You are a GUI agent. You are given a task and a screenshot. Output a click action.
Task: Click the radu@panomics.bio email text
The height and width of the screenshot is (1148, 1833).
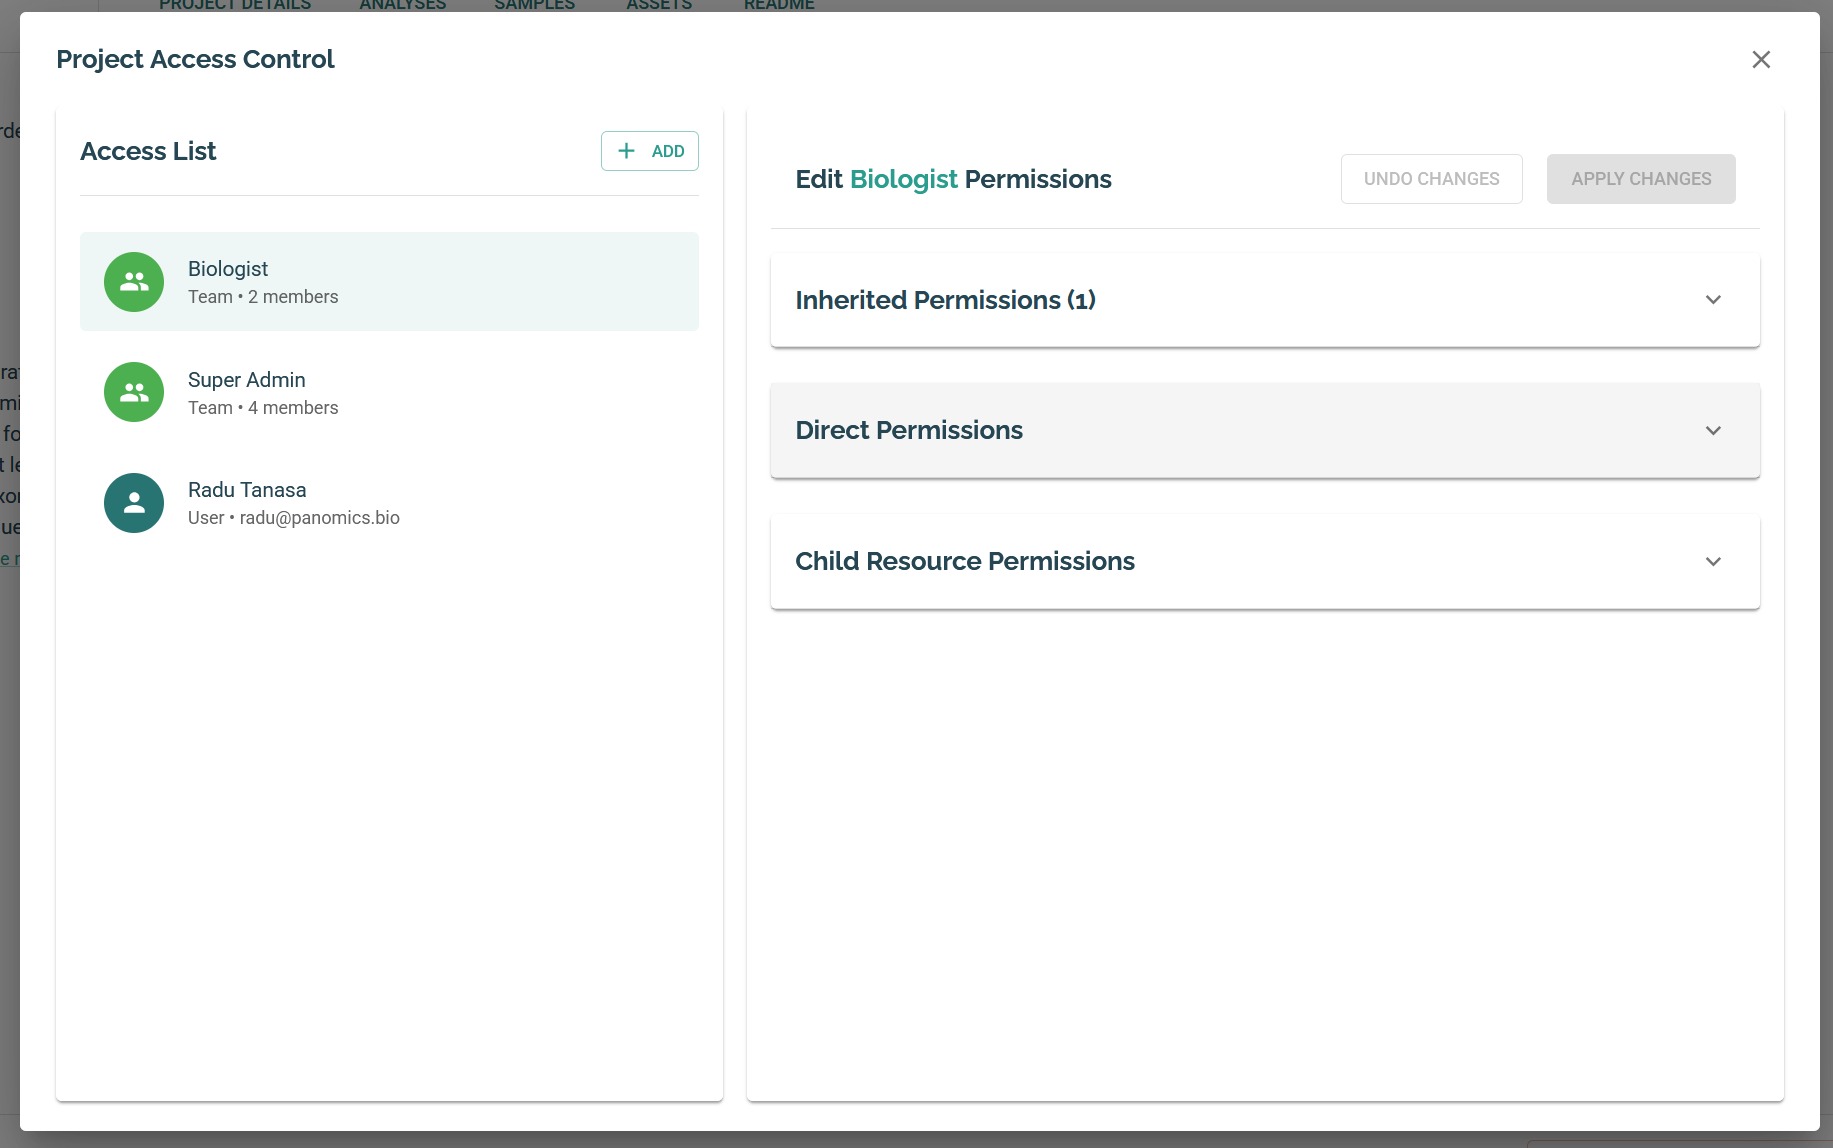click(x=320, y=518)
